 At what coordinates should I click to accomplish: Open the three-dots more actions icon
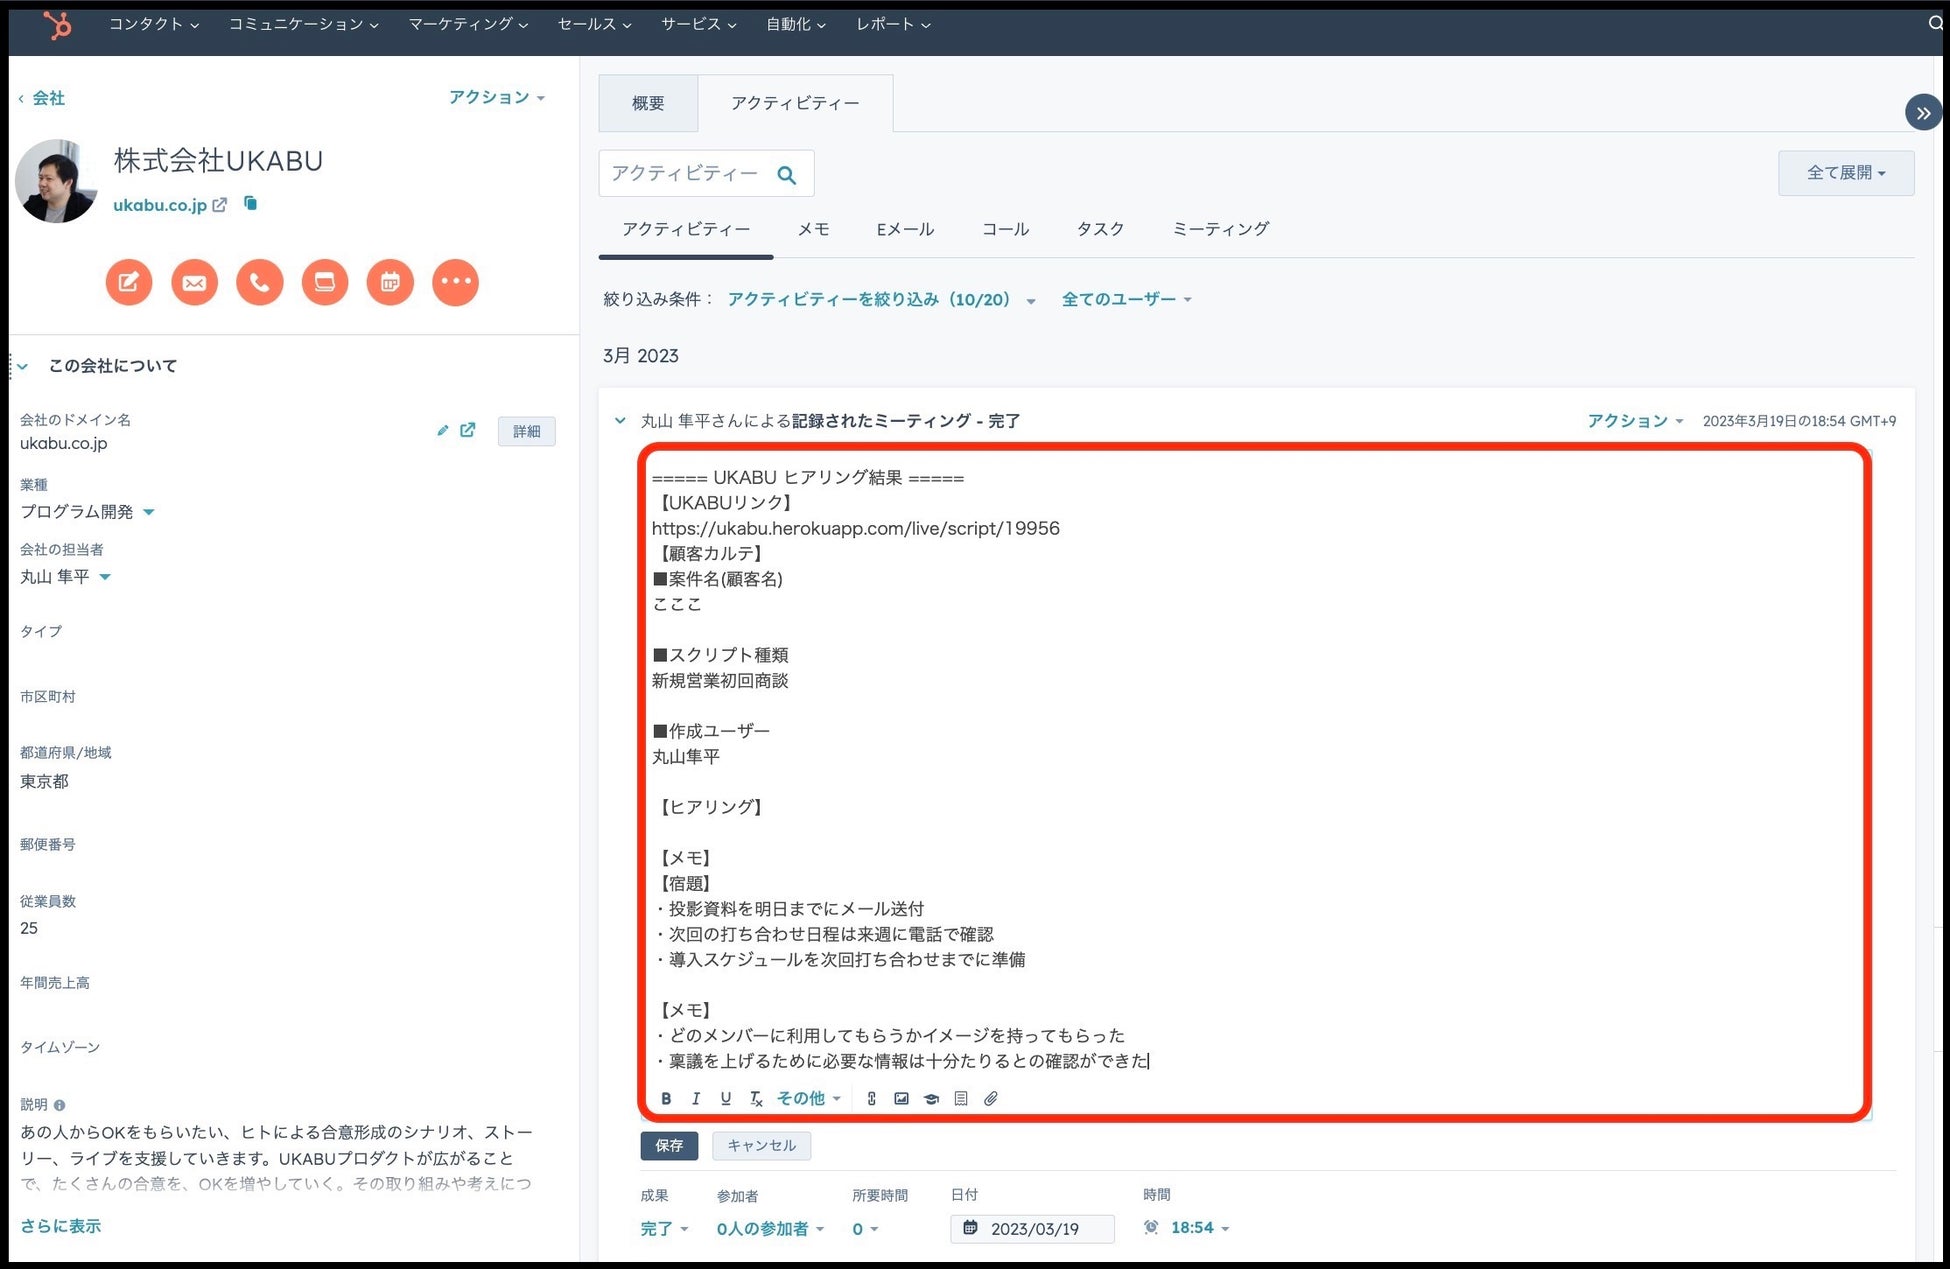point(455,282)
